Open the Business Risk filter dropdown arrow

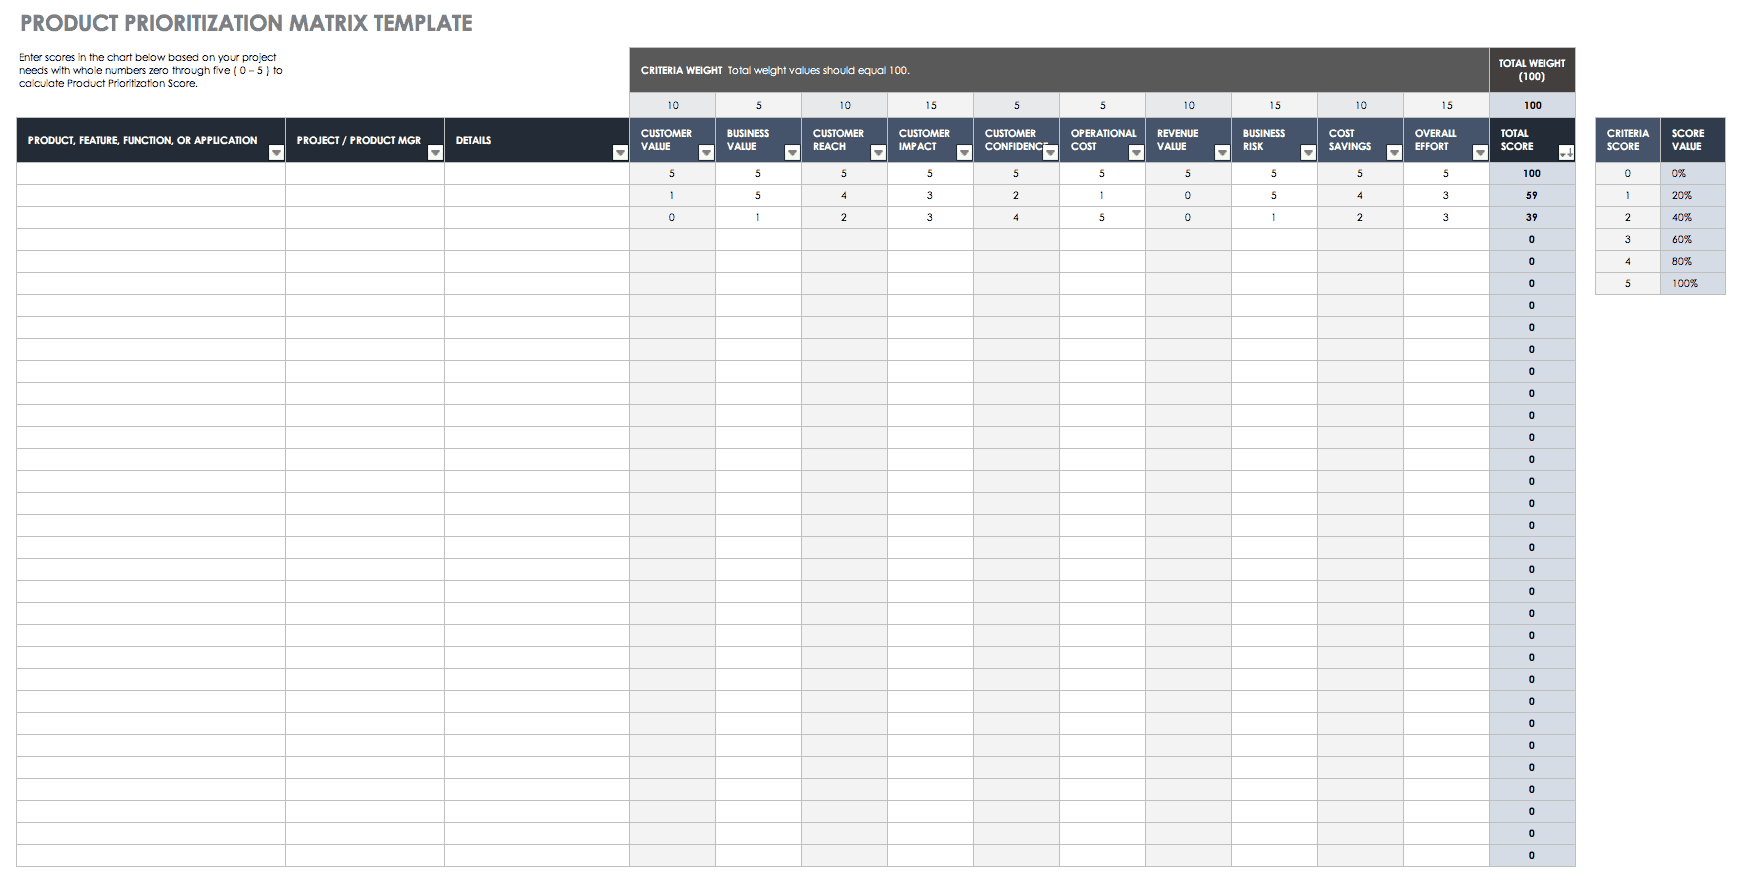tap(1308, 153)
